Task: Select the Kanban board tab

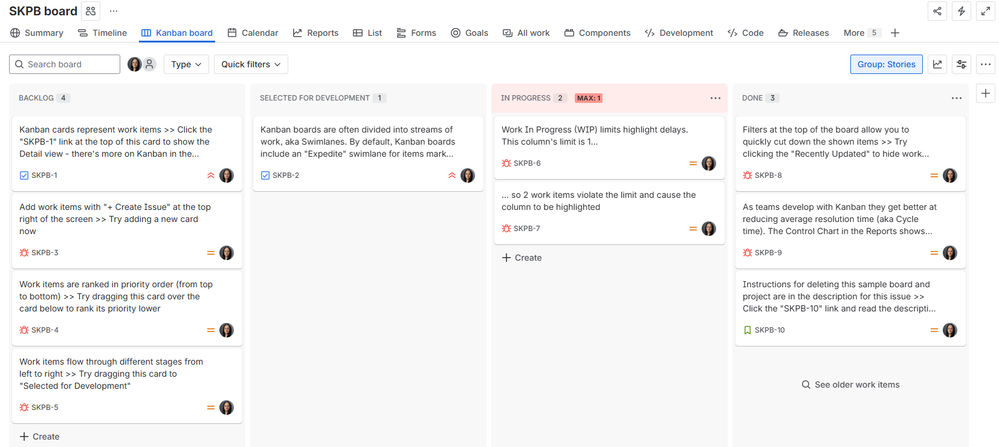Action: [x=176, y=33]
